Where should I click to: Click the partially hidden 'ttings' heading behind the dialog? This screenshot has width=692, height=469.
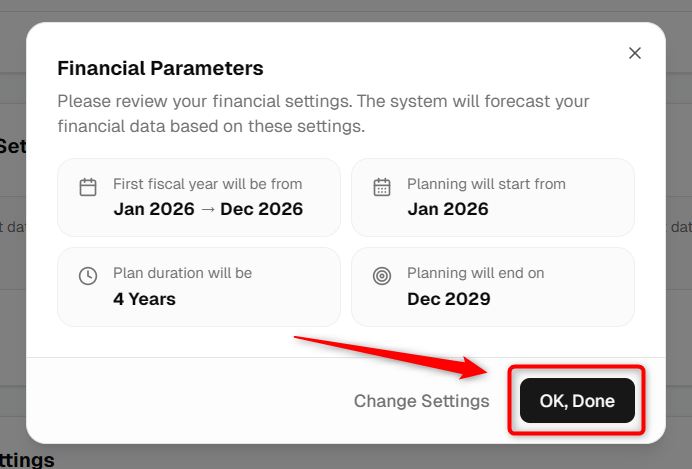pos(27,460)
